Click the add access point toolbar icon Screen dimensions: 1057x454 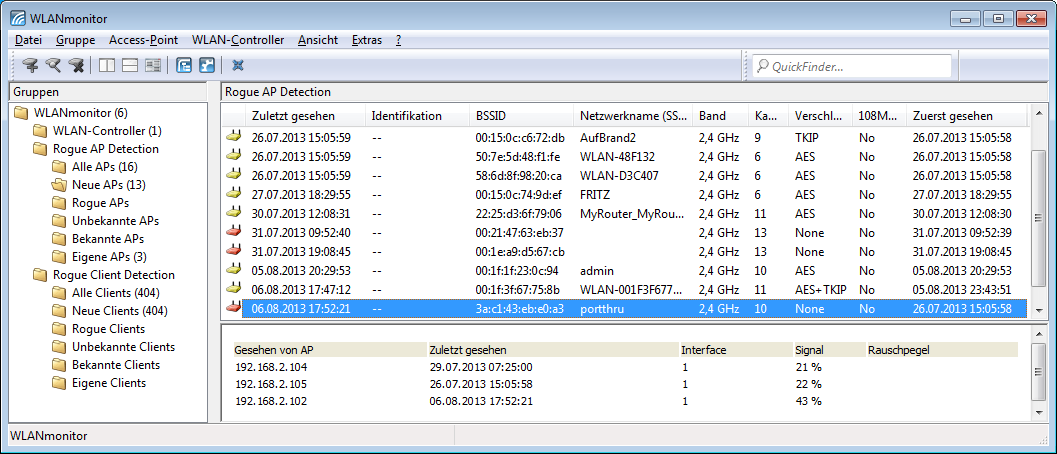[31, 66]
